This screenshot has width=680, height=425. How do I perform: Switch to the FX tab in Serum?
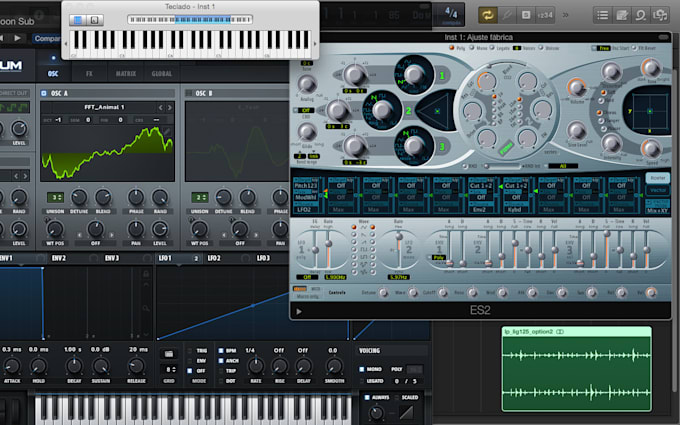click(88, 73)
